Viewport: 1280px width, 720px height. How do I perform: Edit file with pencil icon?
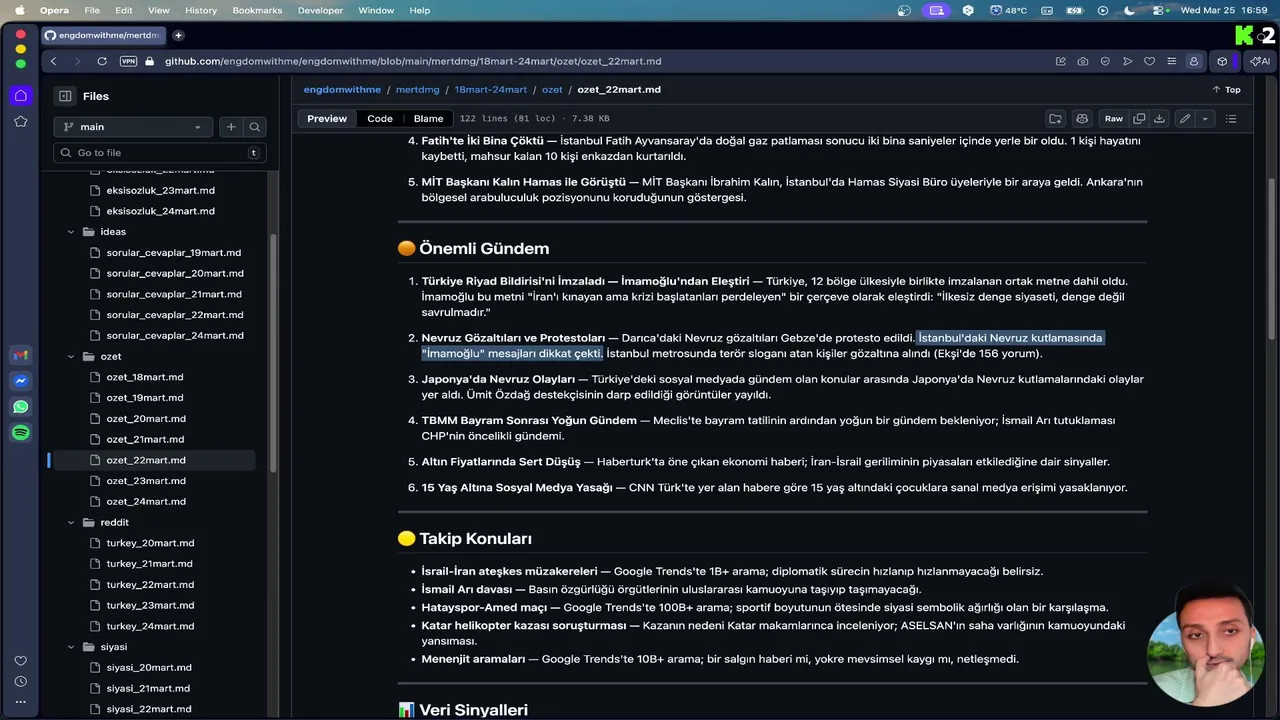tap(1185, 118)
